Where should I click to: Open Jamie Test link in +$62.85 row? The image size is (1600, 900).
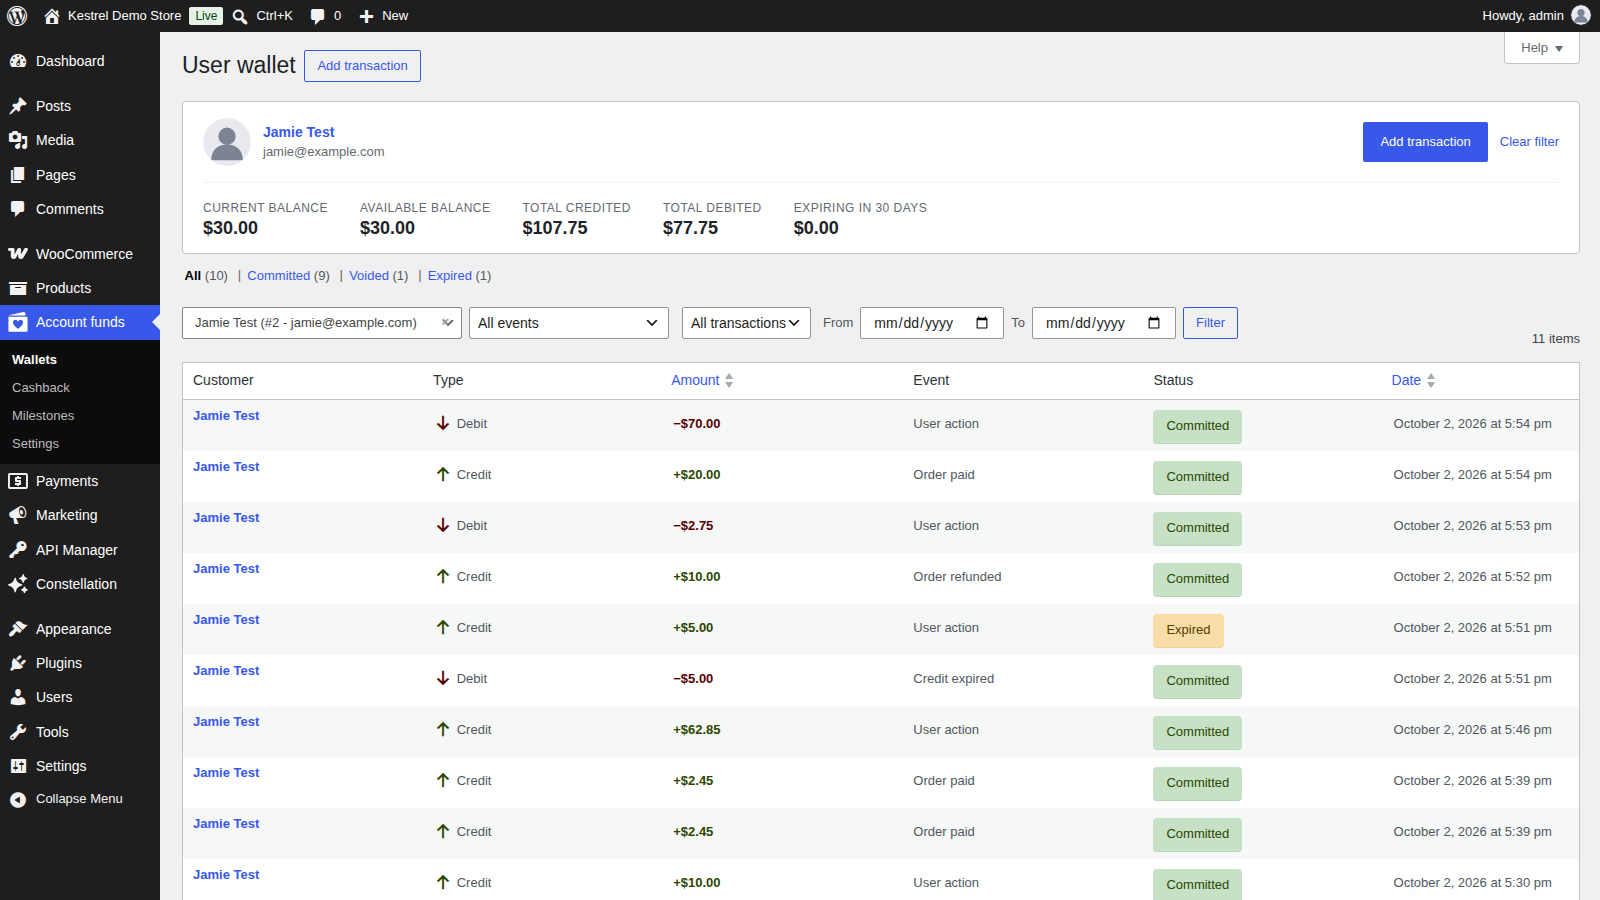[226, 722]
